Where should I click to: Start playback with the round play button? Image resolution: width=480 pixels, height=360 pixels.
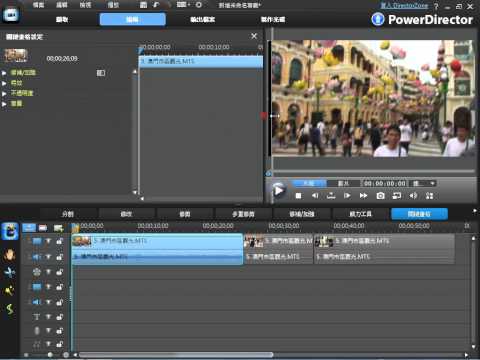[x=278, y=191]
